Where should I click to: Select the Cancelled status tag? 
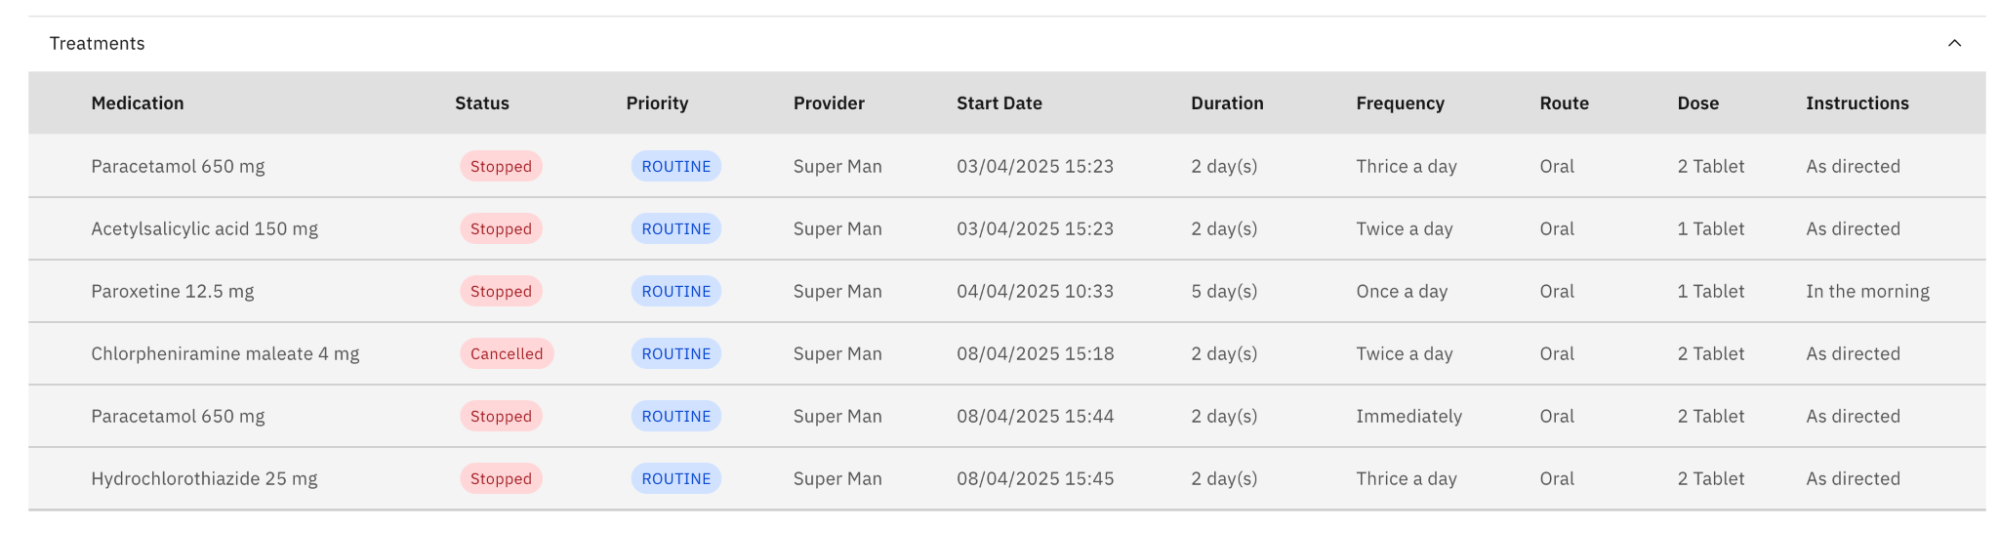[506, 354]
